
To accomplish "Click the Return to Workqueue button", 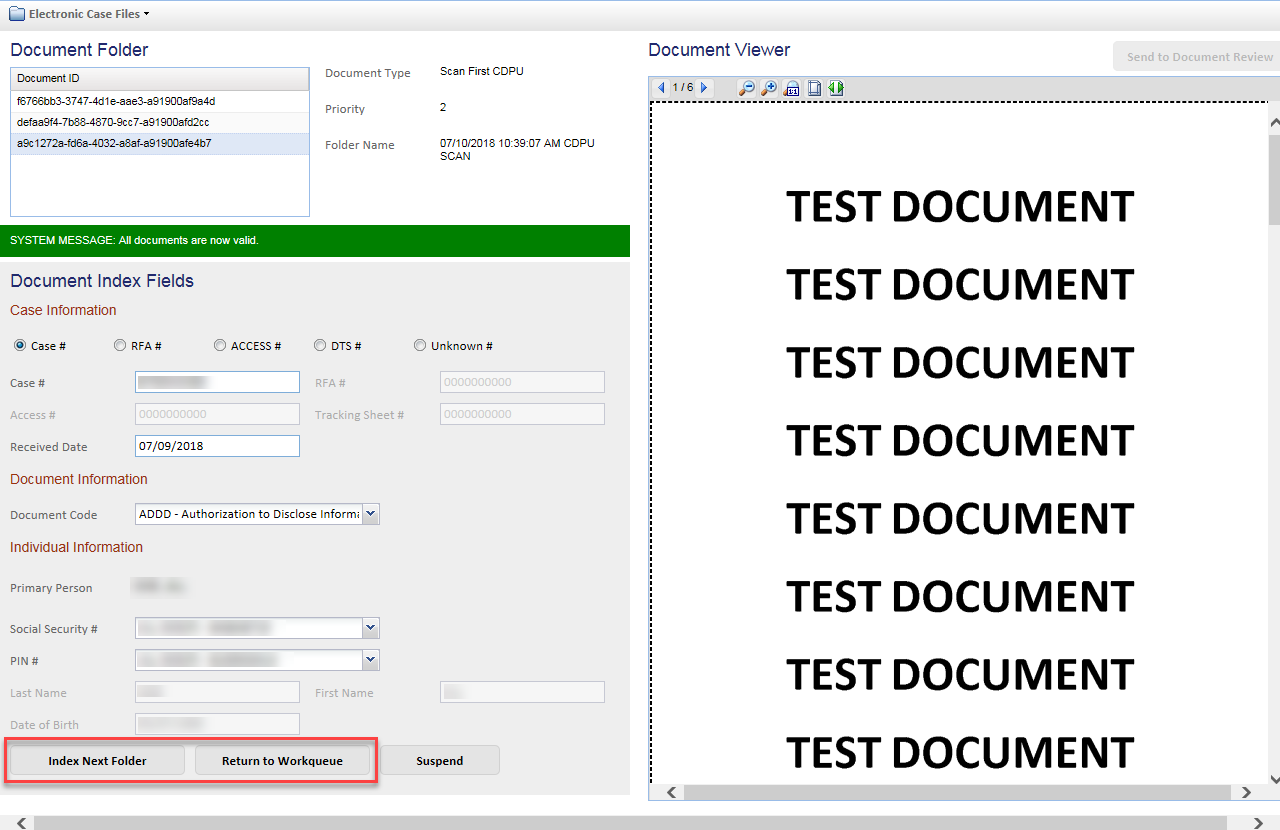I will 282,761.
